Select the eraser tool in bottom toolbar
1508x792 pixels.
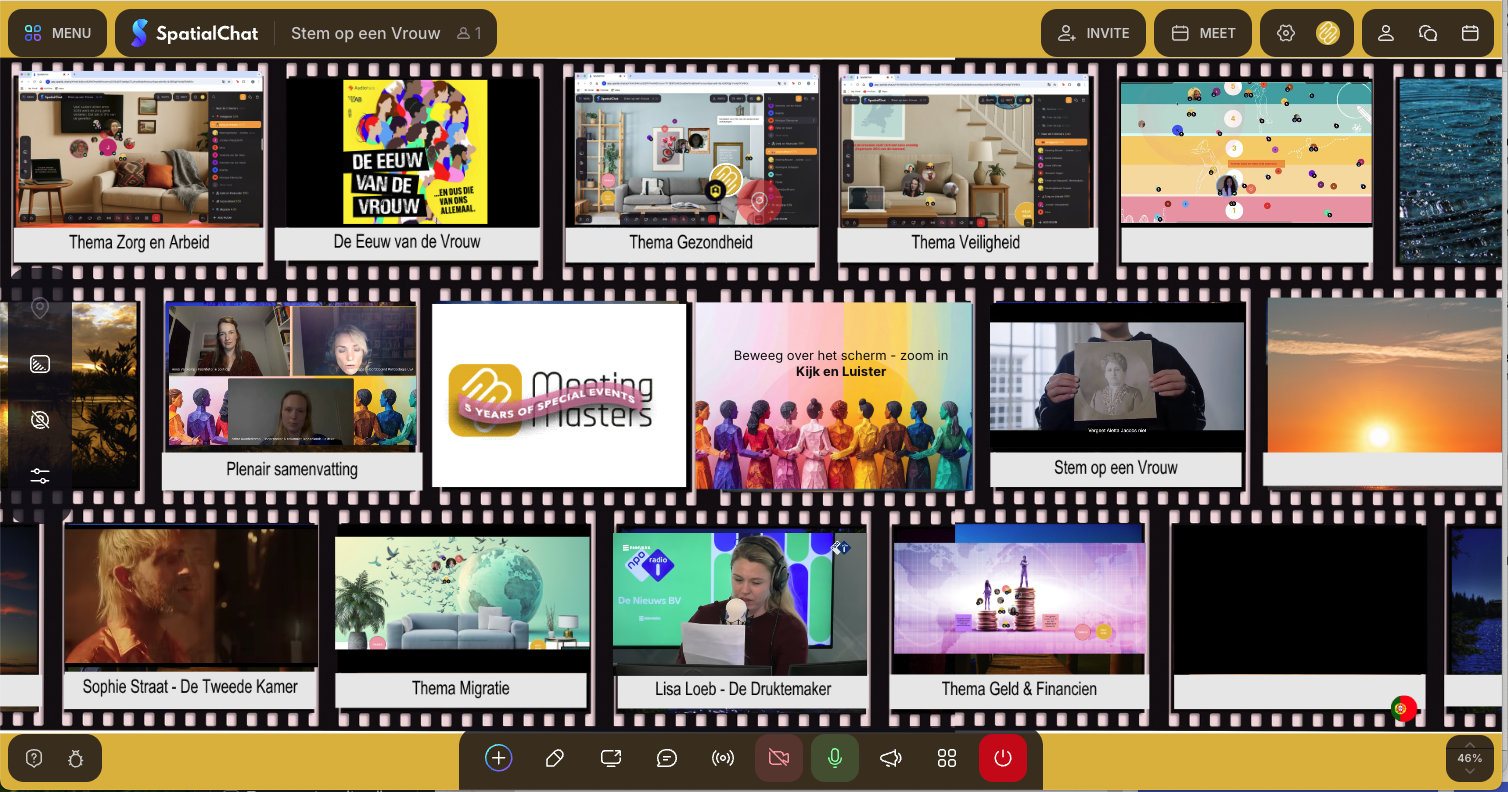[555, 758]
